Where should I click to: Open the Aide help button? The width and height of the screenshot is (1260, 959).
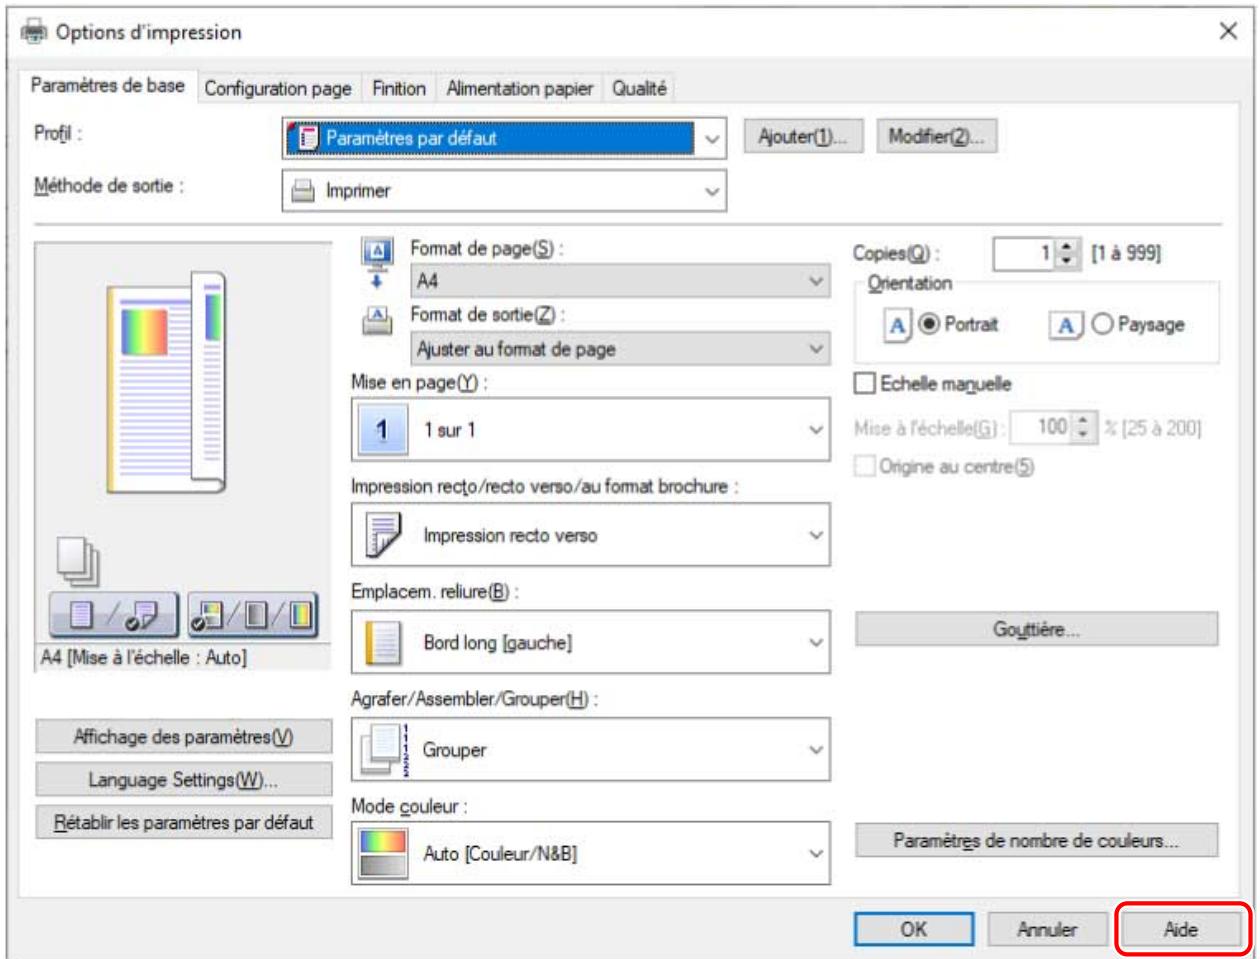pos(1181,929)
